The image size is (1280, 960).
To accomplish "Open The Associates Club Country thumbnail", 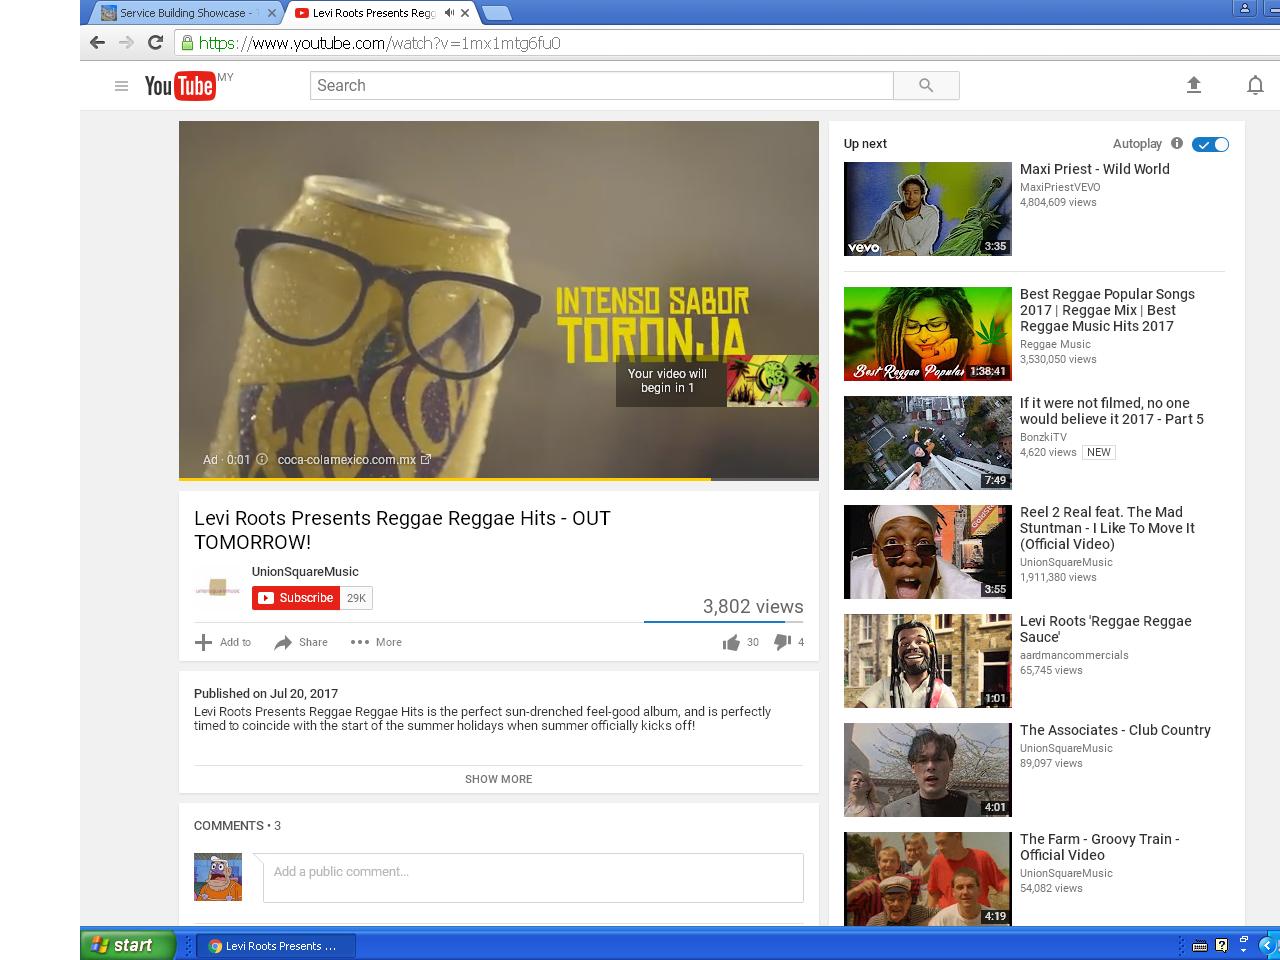I will [928, 770].
